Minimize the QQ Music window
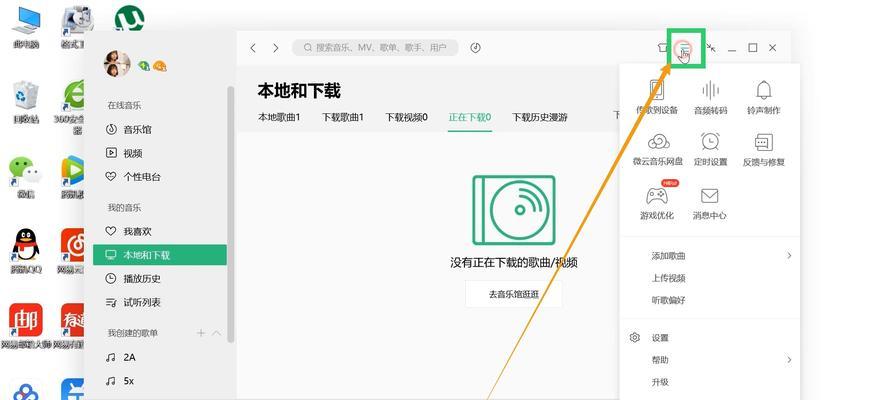Image resolution: width=889 pixels, height=400 pixels. [x=732, y=48]
